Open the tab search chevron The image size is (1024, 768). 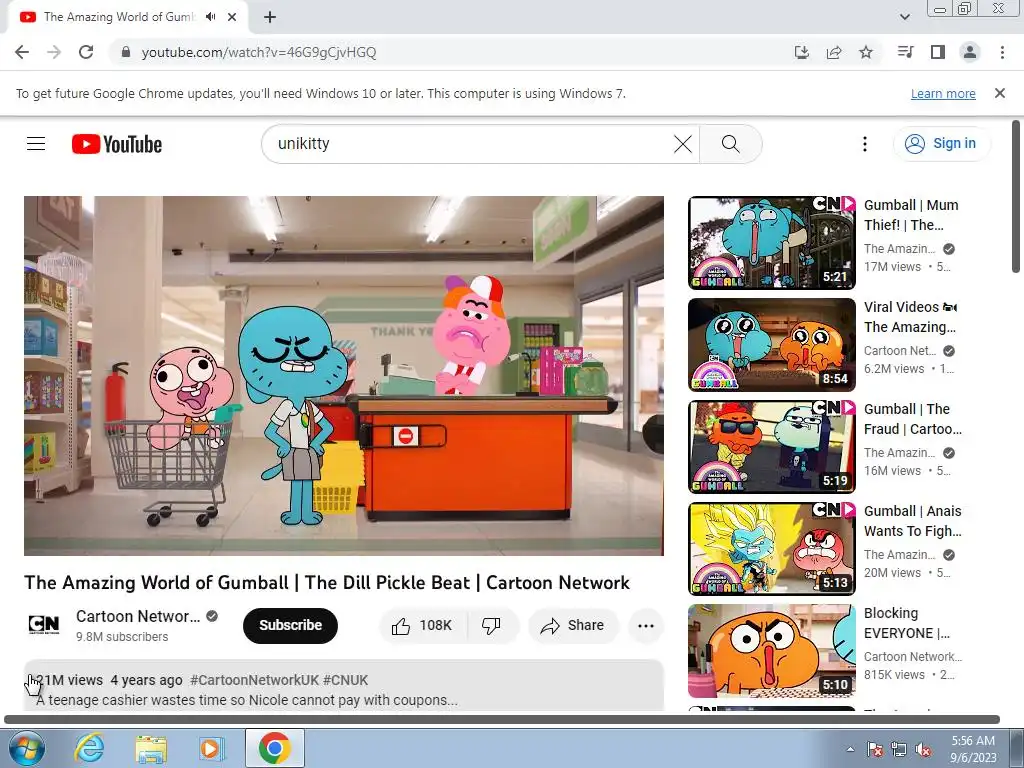904,17
